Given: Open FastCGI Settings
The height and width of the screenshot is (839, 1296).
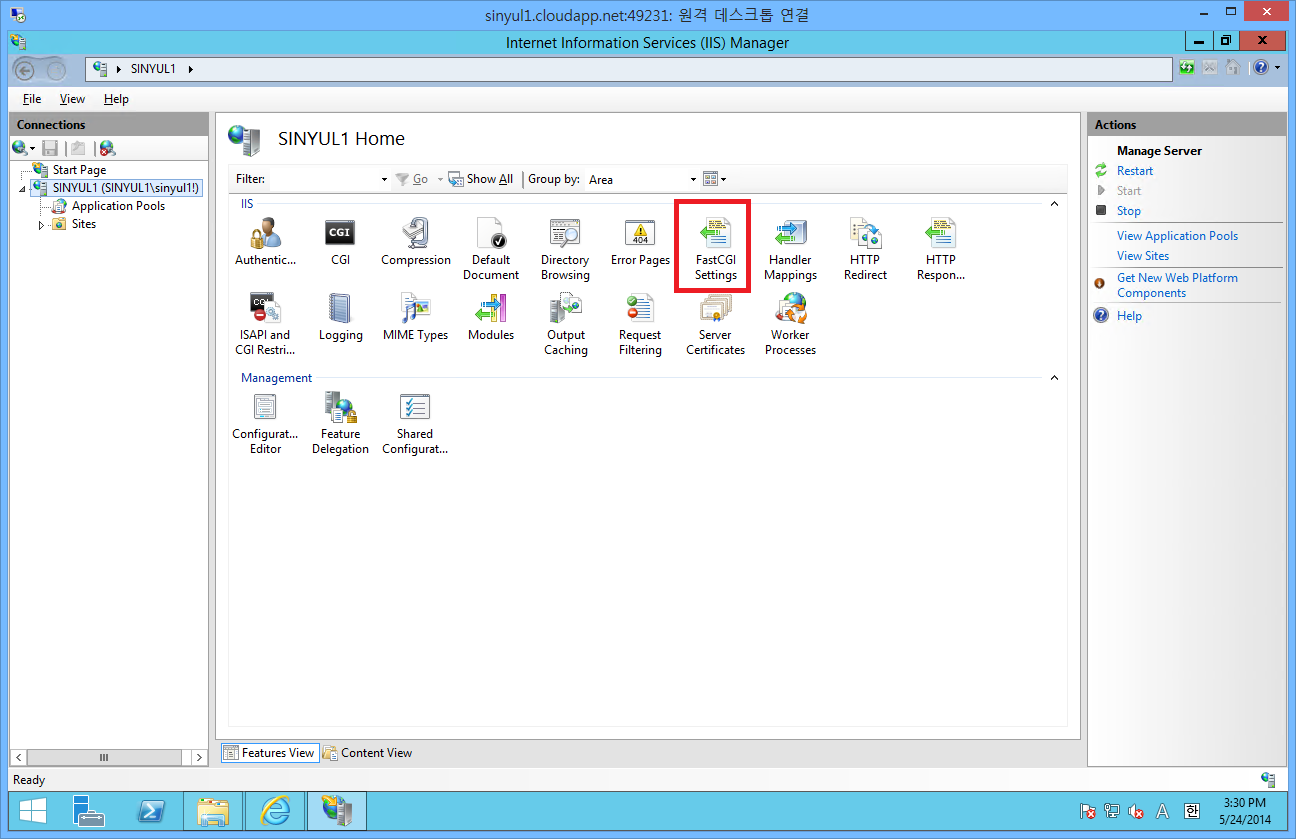Looking at the screenshot, I should 715,250.
